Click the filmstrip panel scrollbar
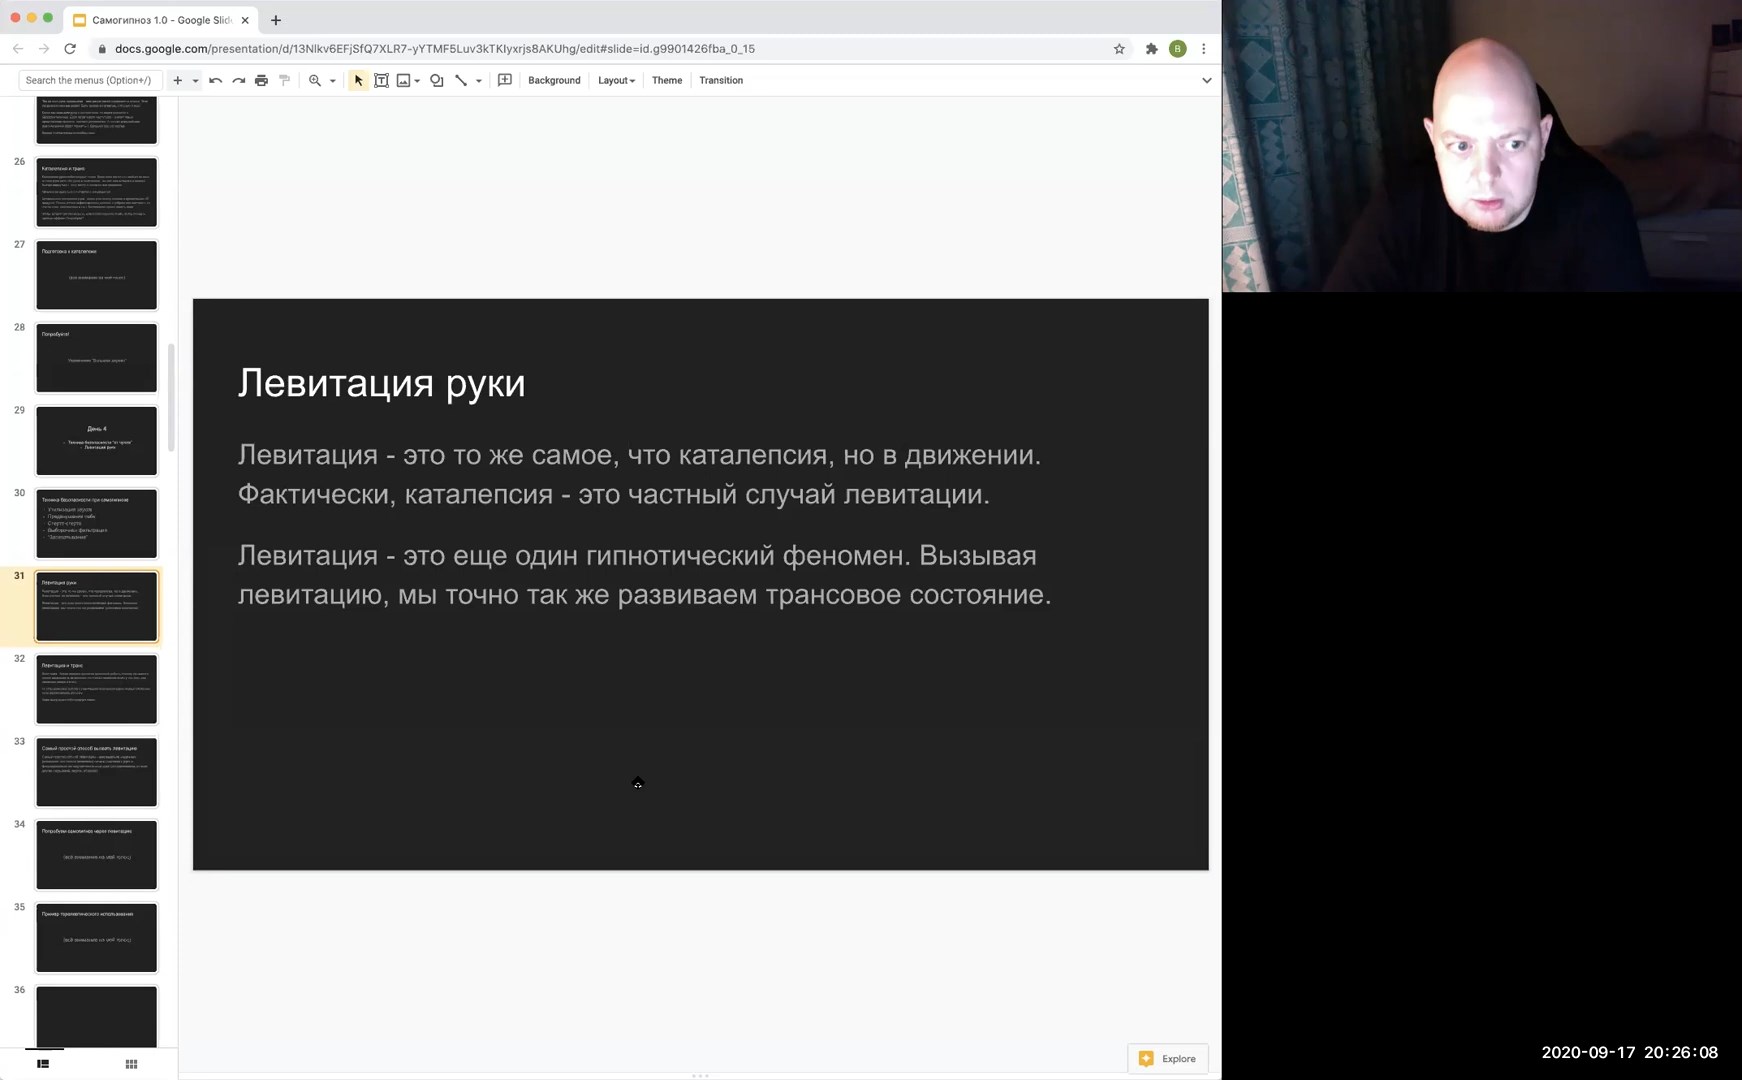1742x1080 pixels. 171,398
